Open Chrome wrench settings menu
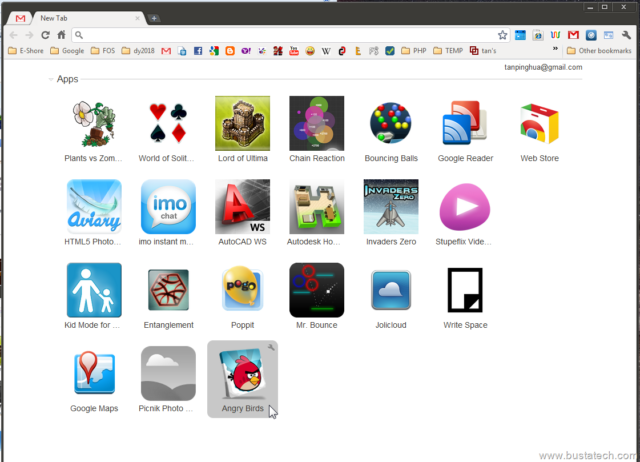This screenshot has height=462, width=640. click(x=626, y=35)
